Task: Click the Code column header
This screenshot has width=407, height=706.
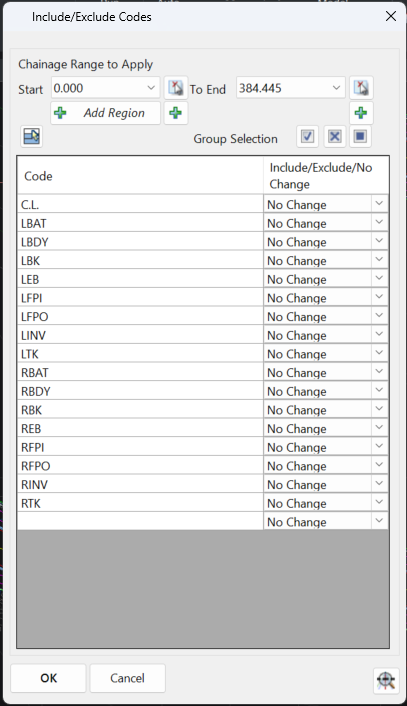Action: [x=140, y=176]
